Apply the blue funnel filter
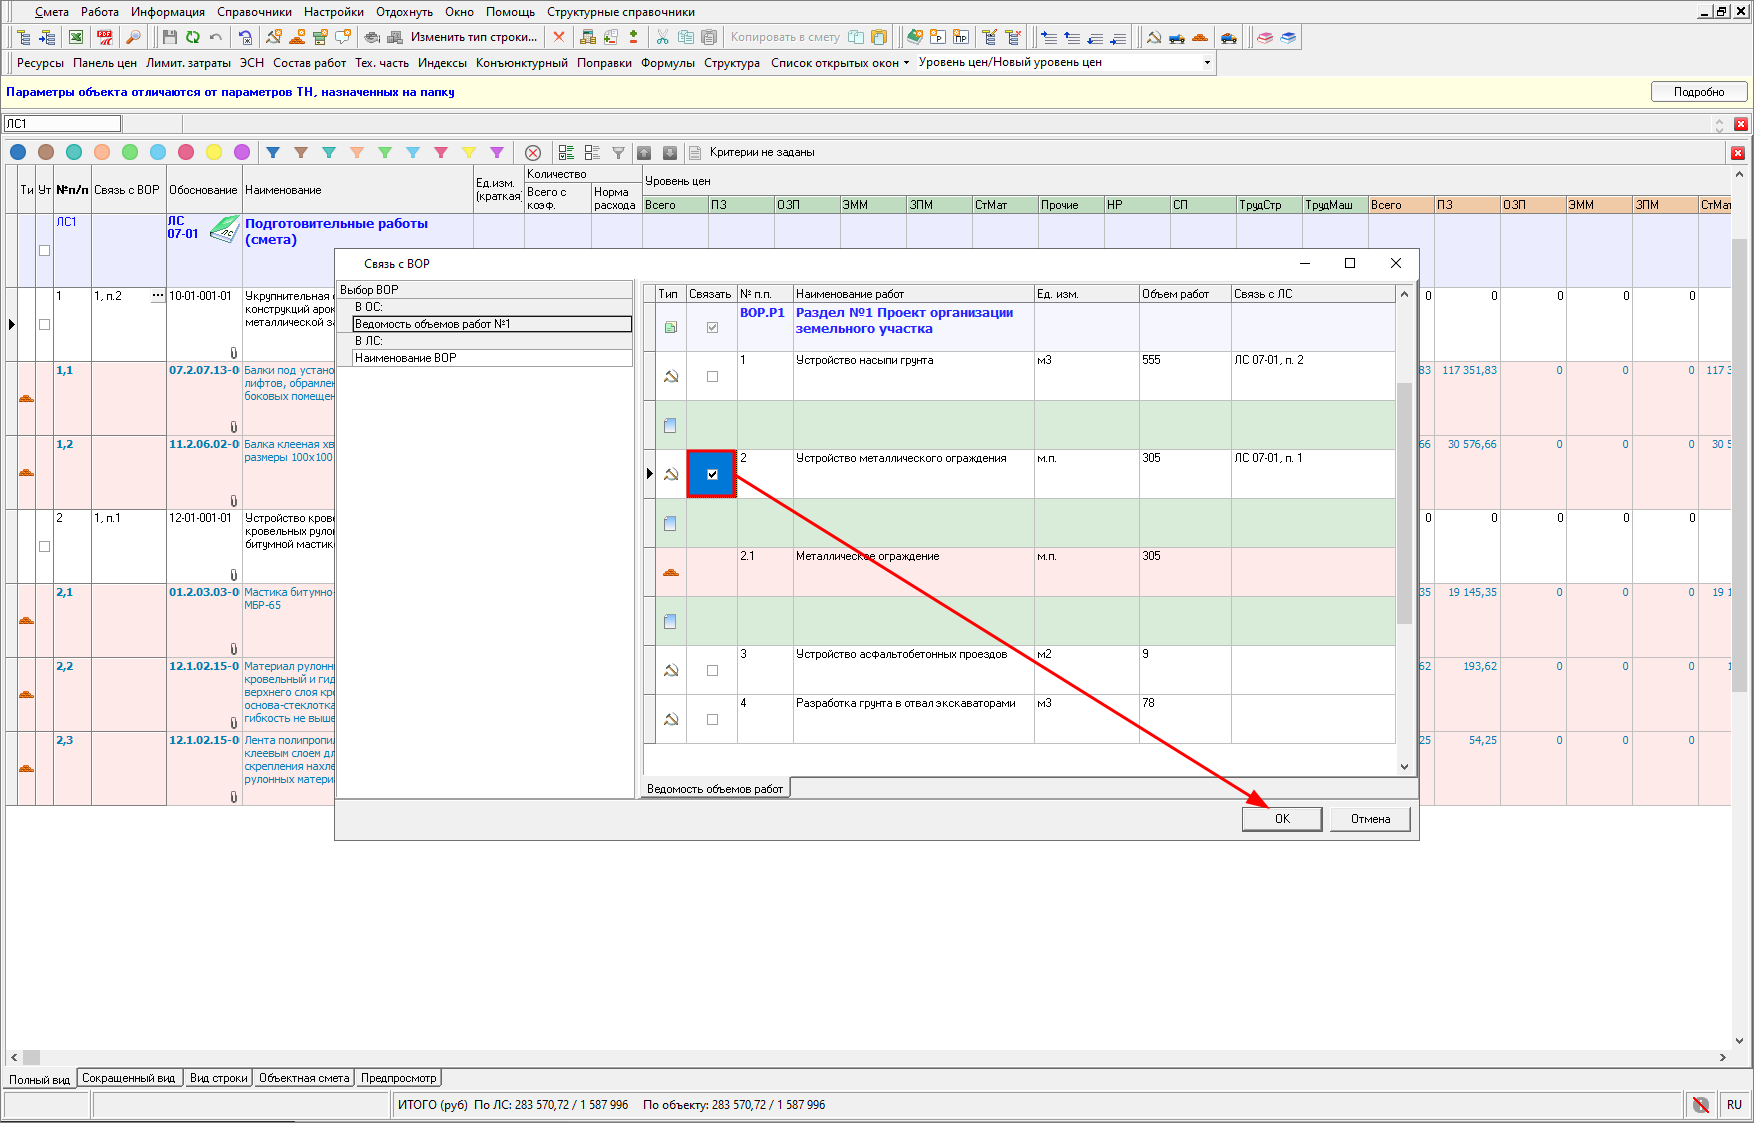1754x1123 pixels. (x=273, y=152)
